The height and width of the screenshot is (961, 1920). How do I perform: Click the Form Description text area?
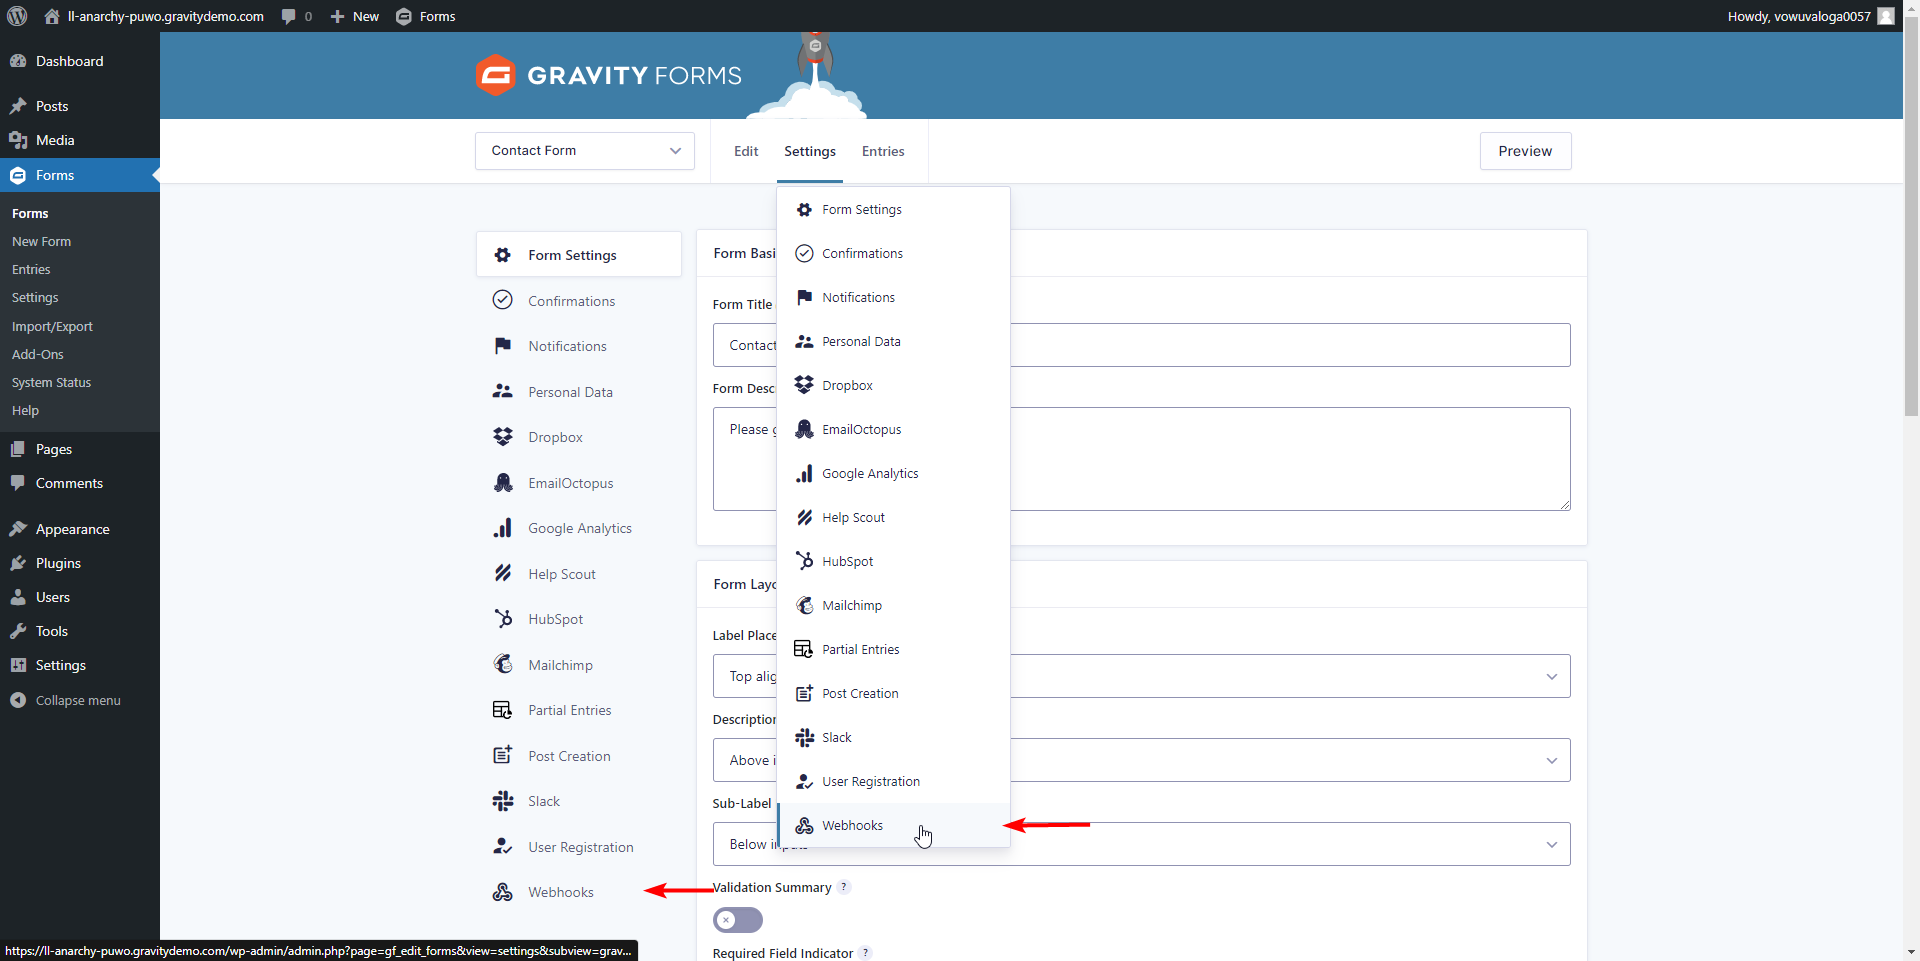click(x=1141, y=459)
